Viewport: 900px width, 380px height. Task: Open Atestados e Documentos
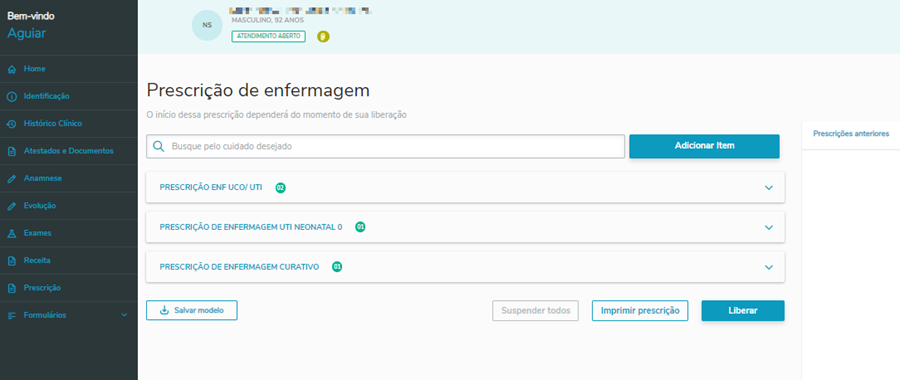click(x=69, y=151)
